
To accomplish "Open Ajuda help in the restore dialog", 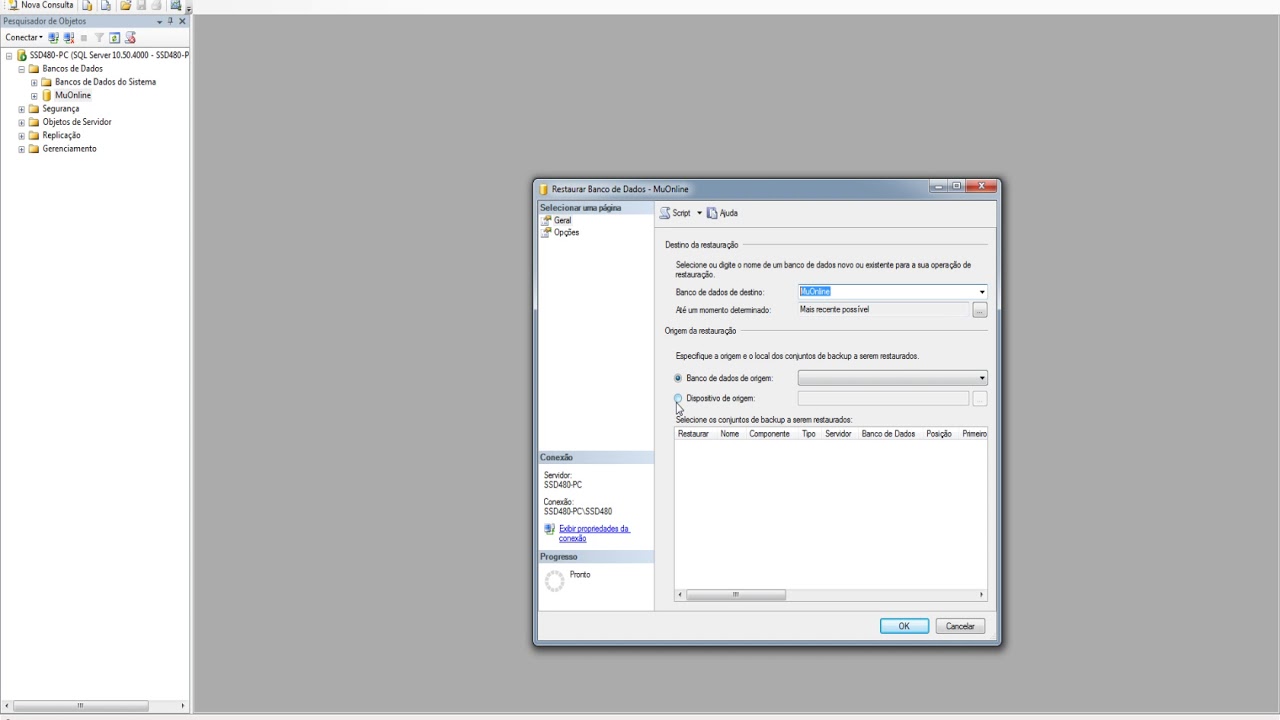I will pos(722,213).
